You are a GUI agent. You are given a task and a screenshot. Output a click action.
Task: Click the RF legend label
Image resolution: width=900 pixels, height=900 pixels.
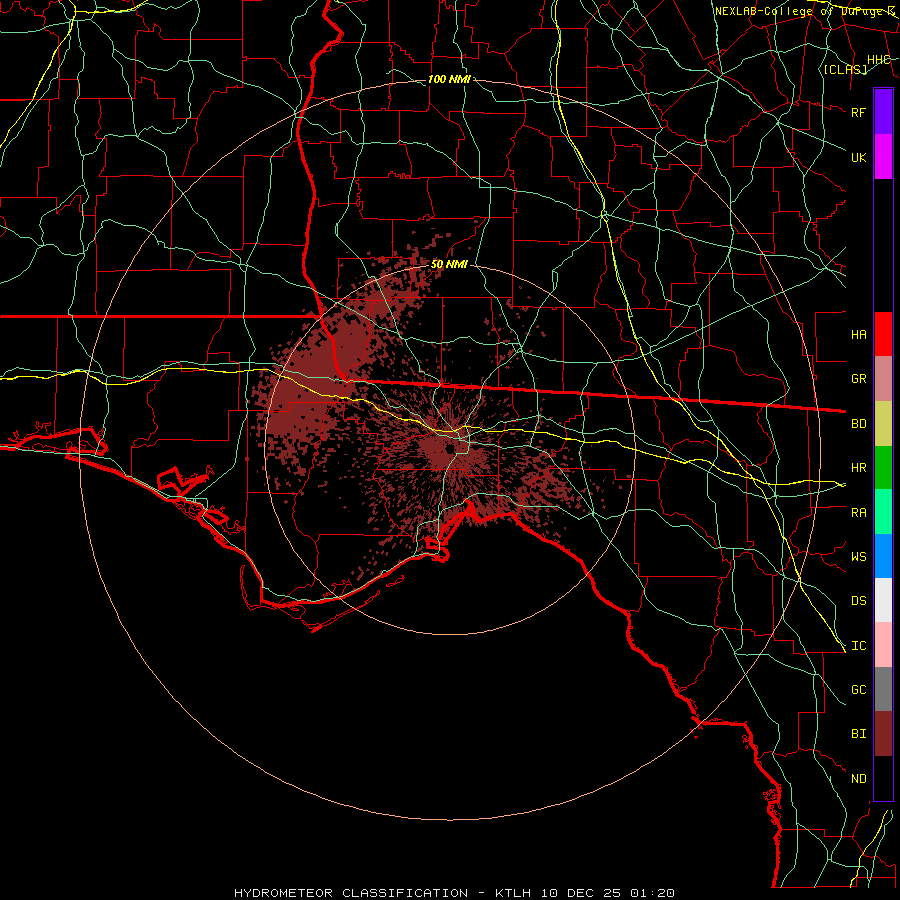pos(858,112)
